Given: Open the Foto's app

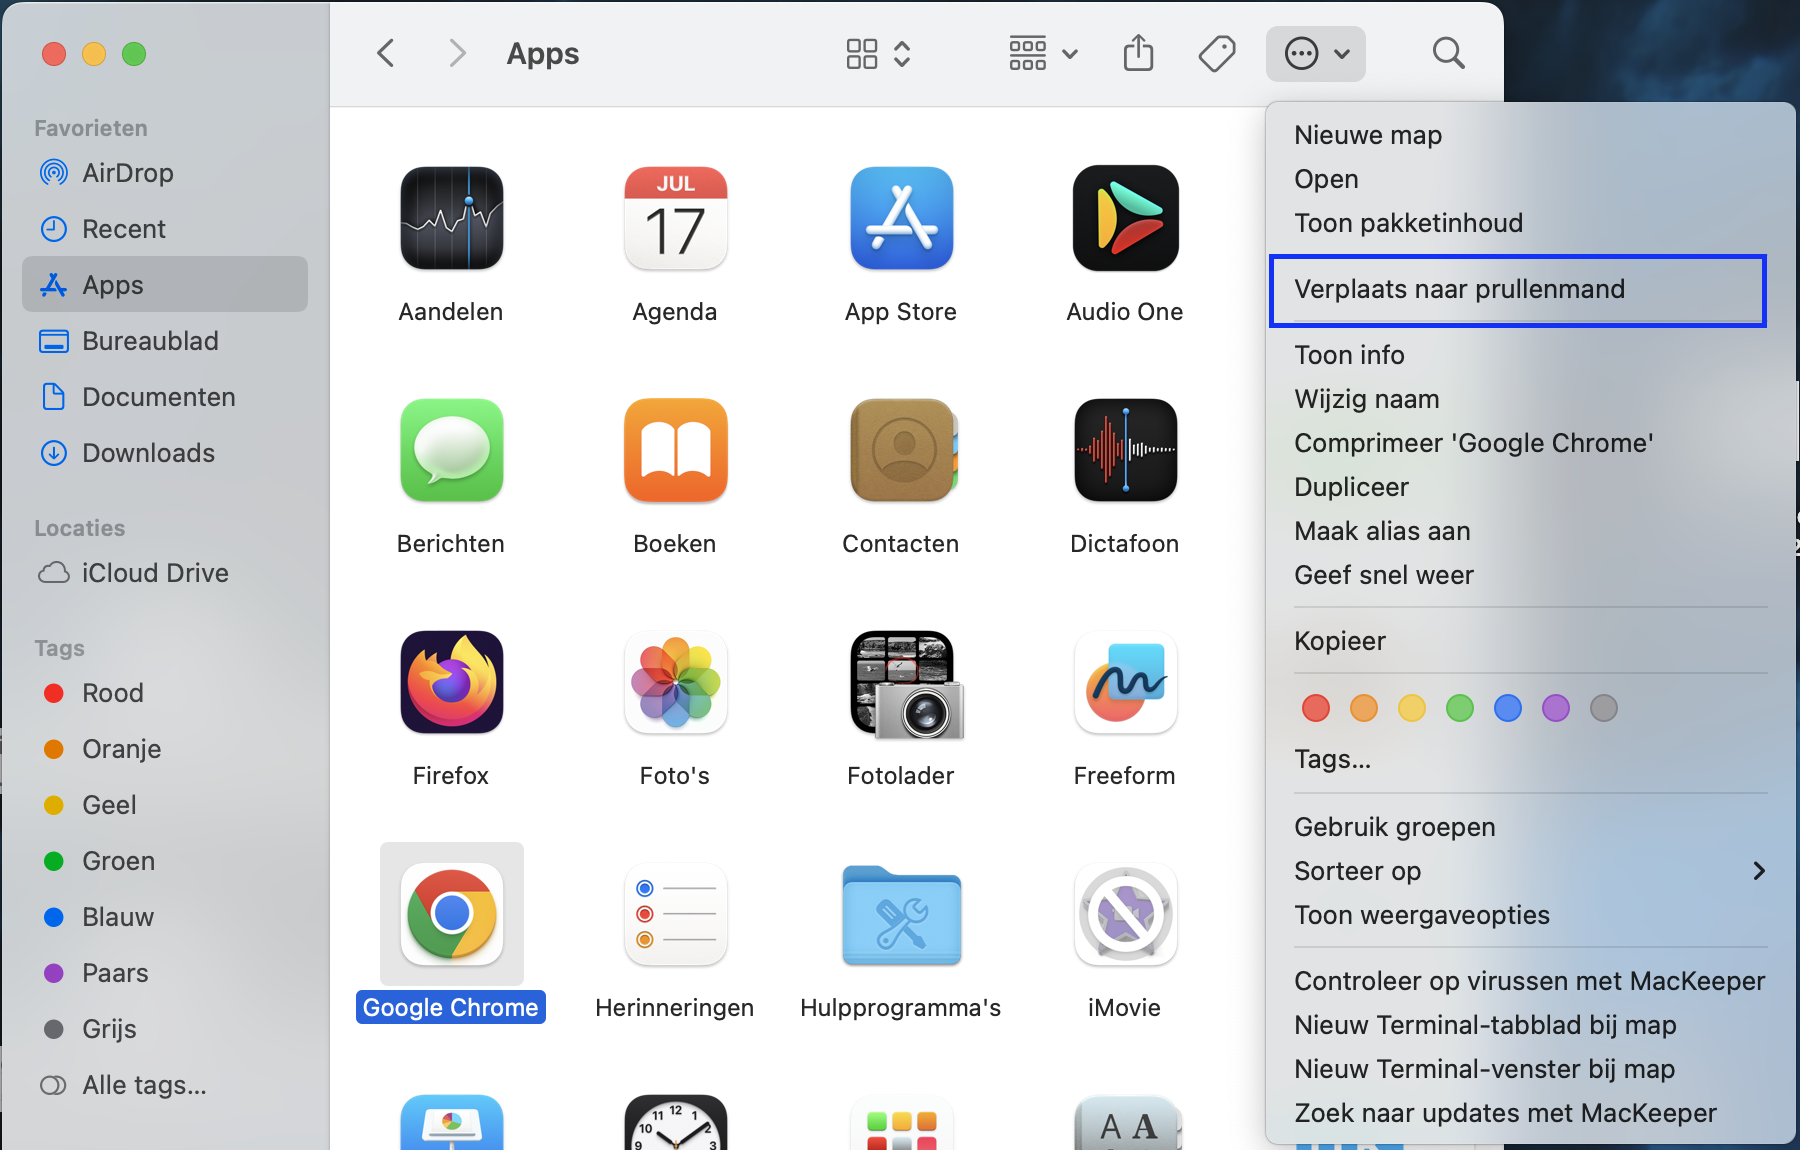Looking at the screenshot, I should coord(675,682).
